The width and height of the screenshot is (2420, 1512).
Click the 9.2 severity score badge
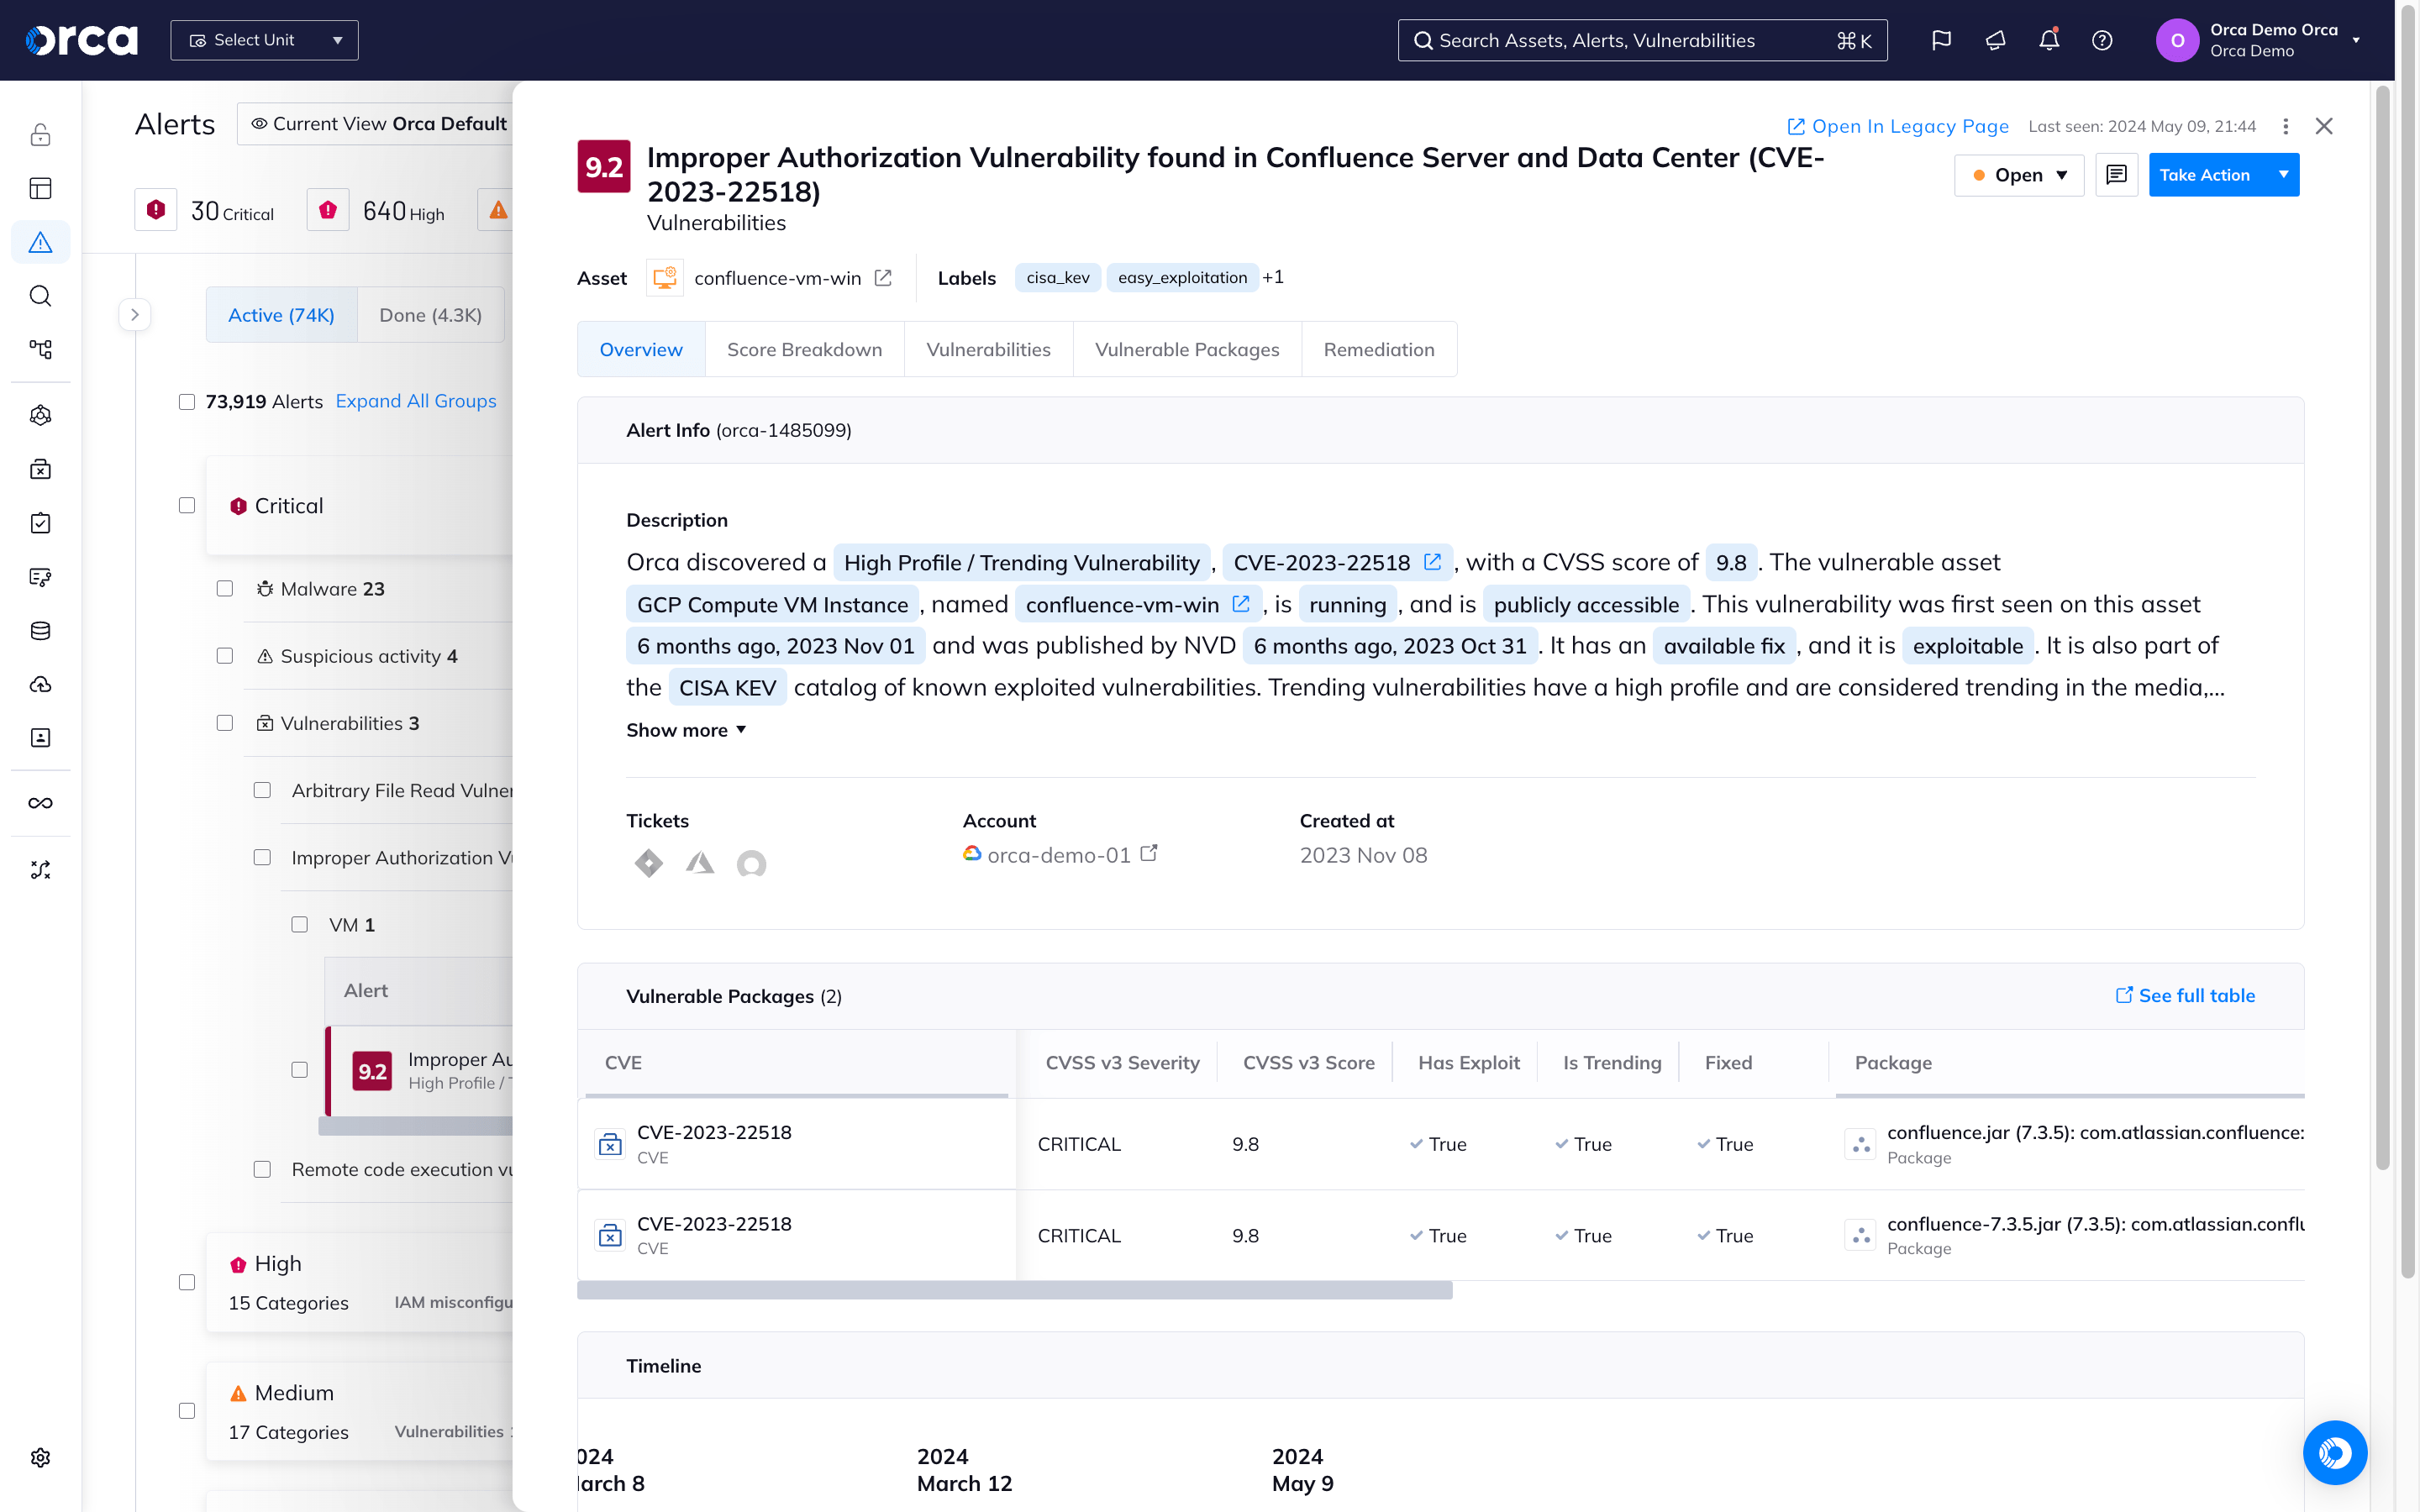[604, 166]
